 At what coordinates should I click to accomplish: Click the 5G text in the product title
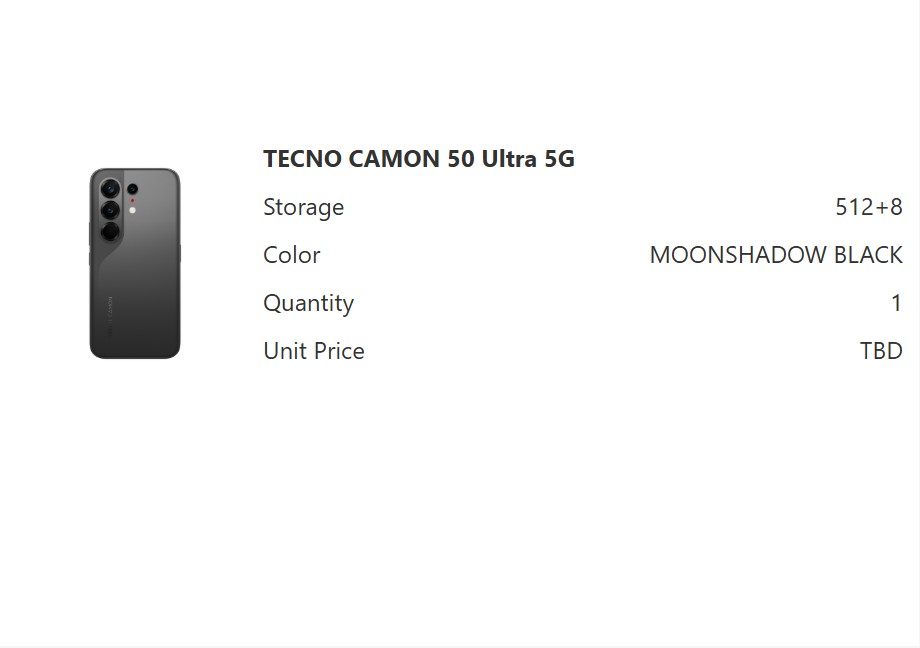point(559,159)
